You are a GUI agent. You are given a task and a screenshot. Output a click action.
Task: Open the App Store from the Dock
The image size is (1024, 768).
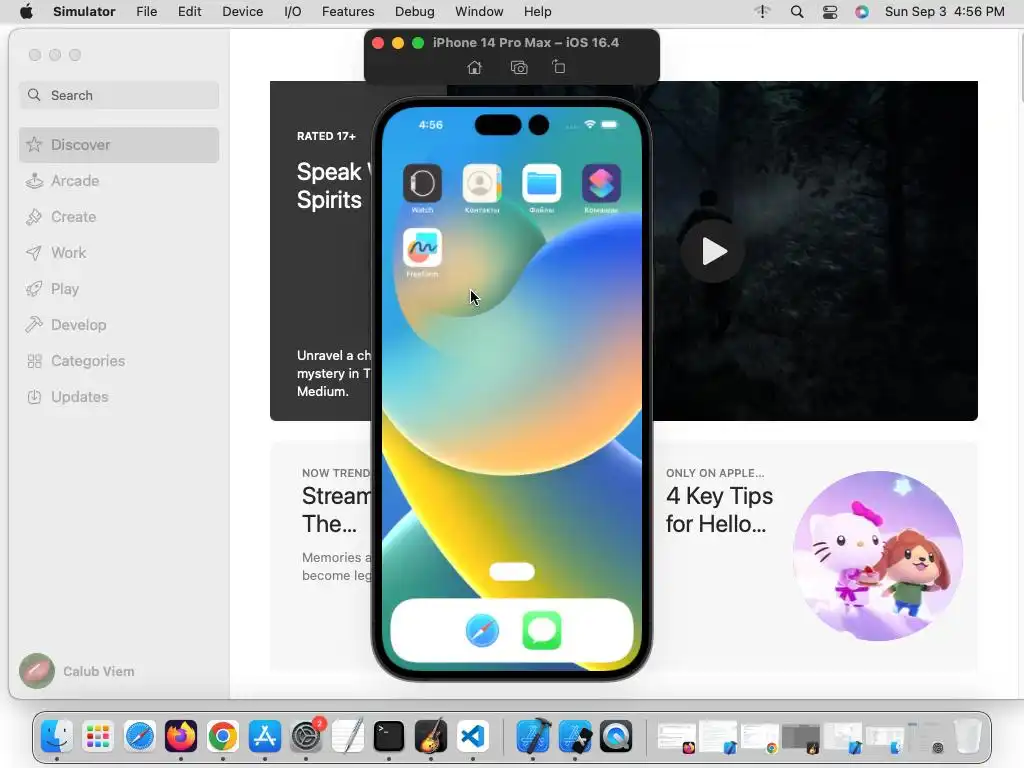pos(264,737)
